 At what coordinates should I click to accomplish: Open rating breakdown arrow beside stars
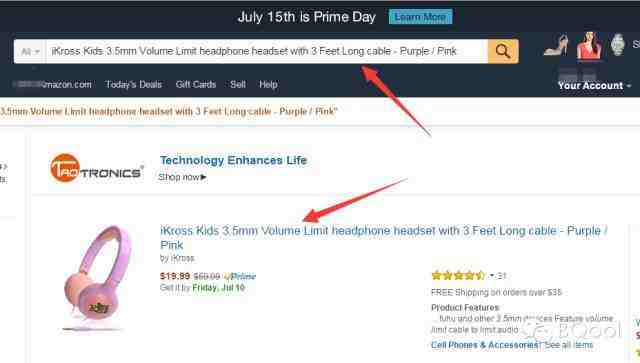(x=491, y=276)
